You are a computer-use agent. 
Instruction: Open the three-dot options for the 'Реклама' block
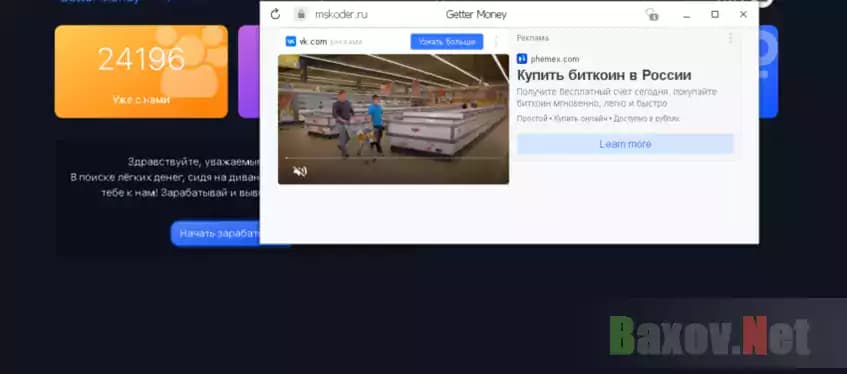(x=730, y=38)
